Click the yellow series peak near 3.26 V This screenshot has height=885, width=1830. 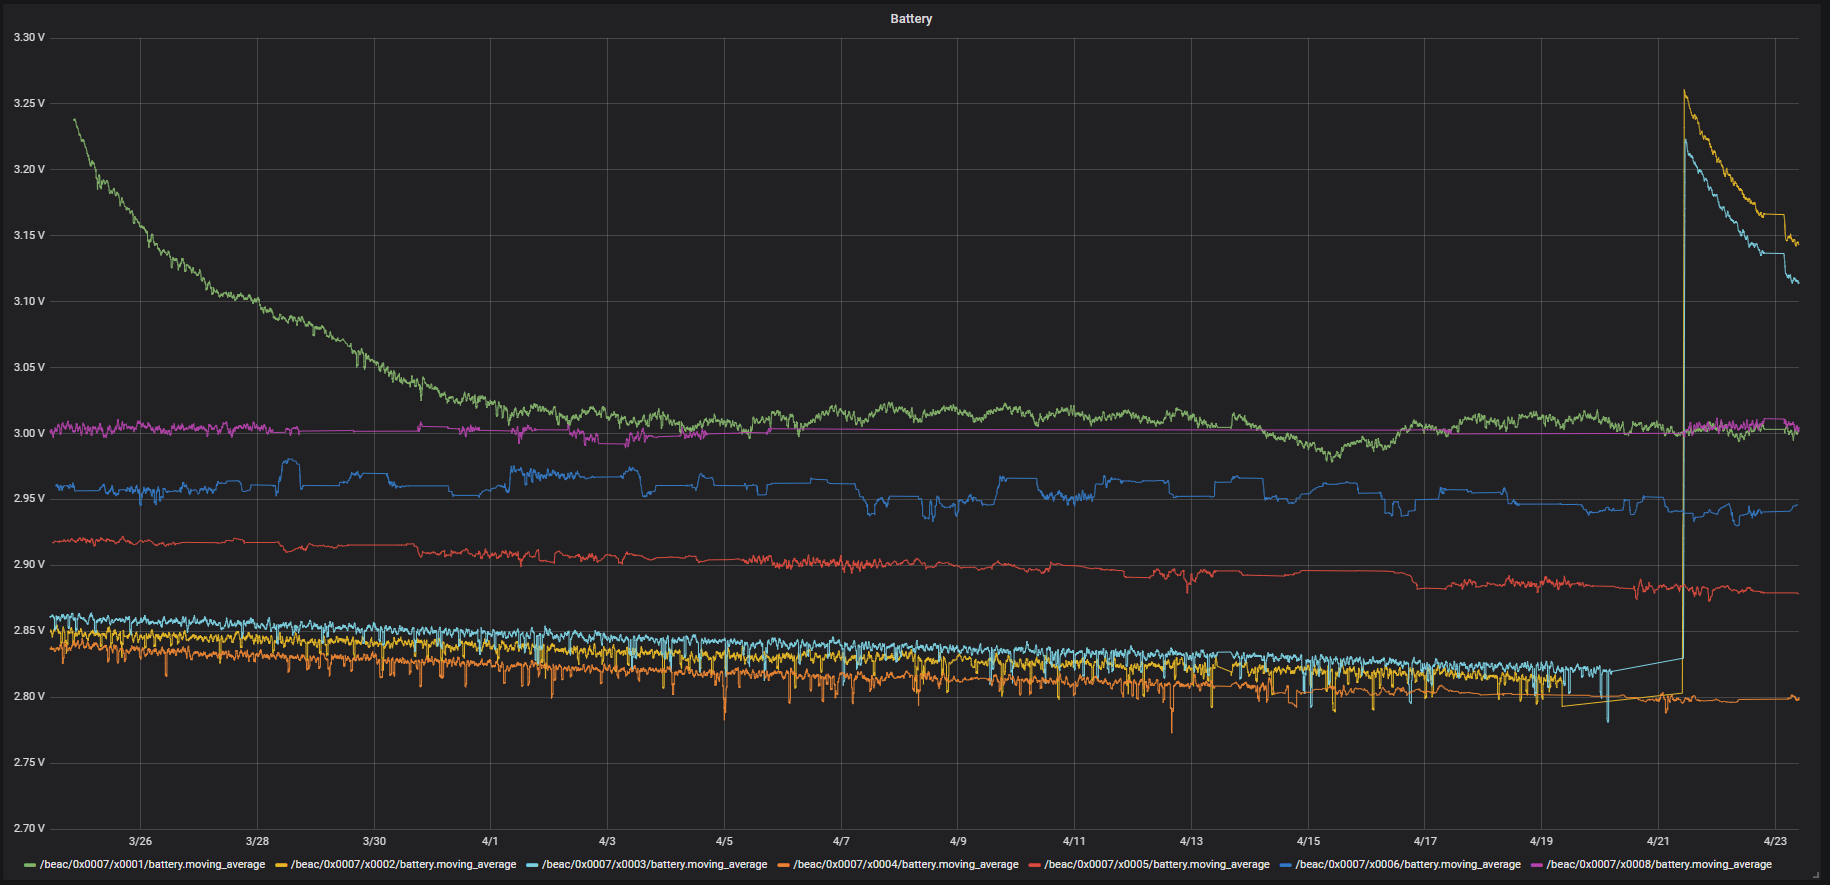pyautogui.click(x=1685, y=91)
